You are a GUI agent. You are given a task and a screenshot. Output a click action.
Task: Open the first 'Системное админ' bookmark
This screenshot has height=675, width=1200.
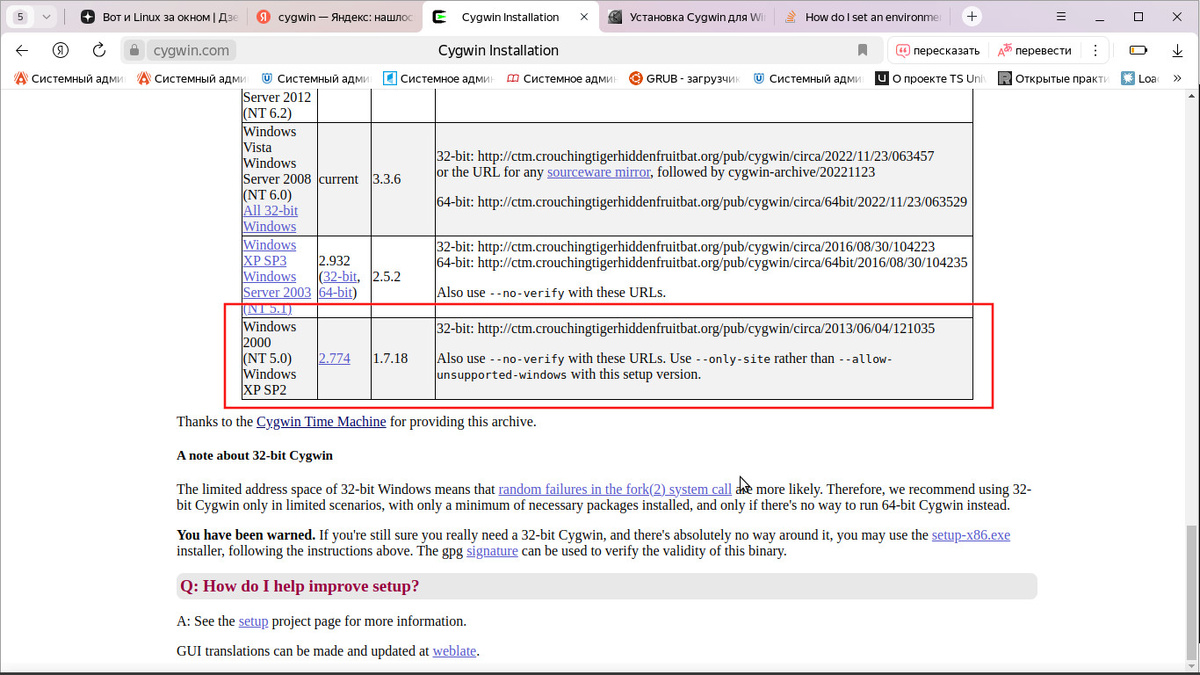click(x=439, y=78)
